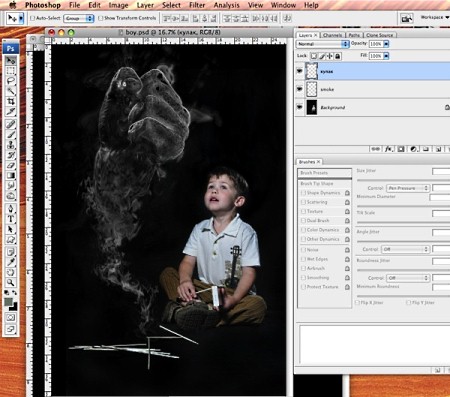The image size is (450, 397).
Task: Open the layer style fx menu
Action: 389,149
